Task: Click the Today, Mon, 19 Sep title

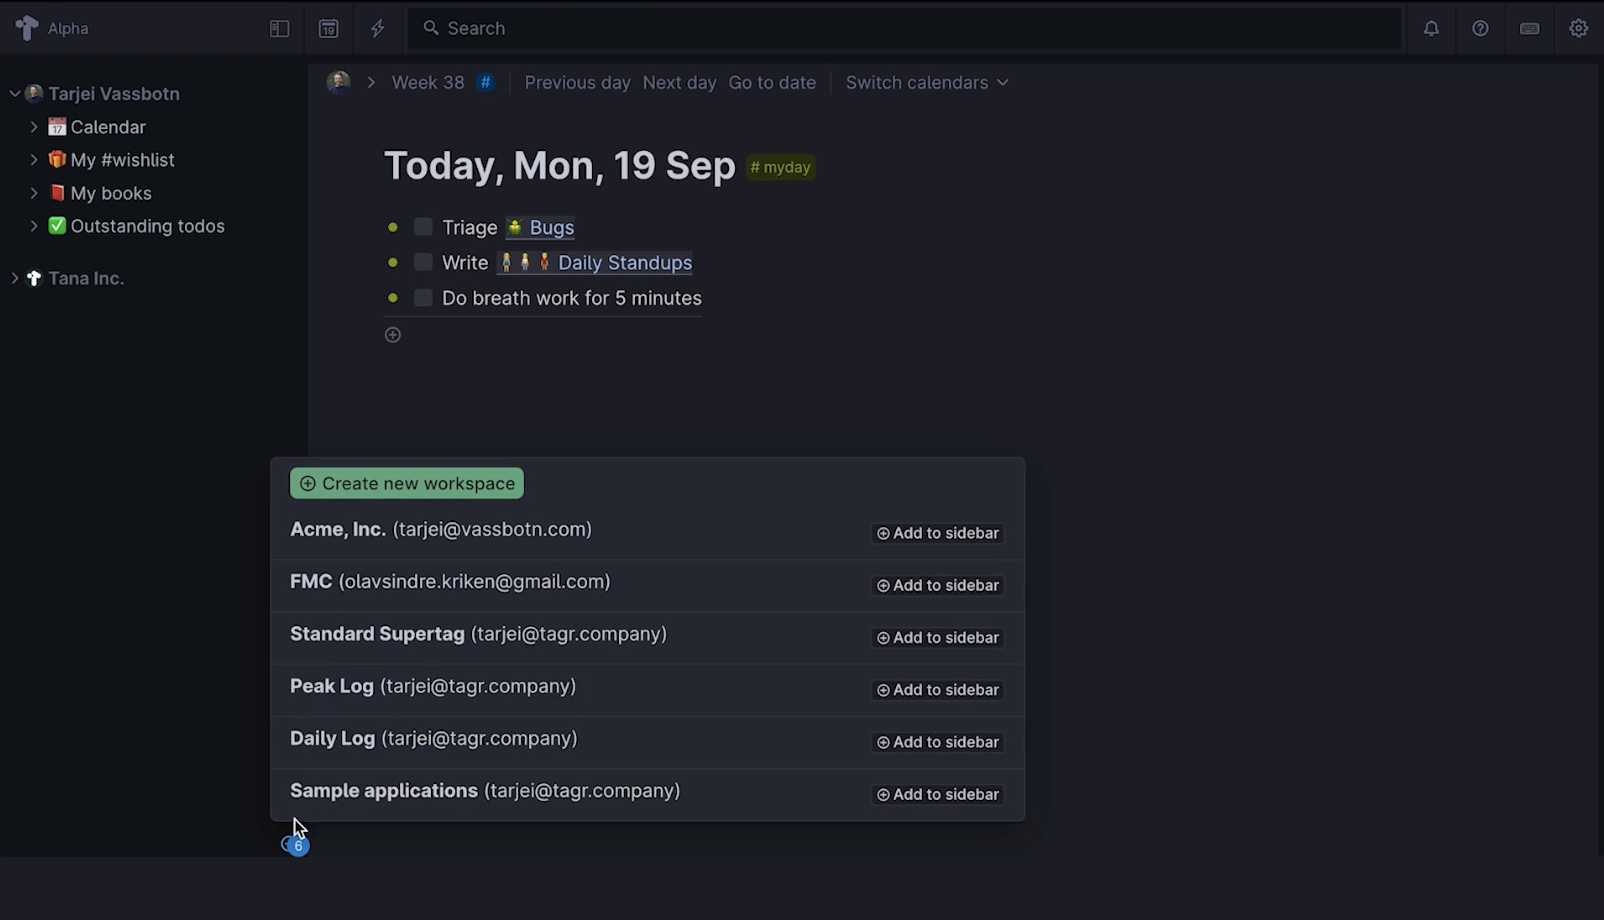Action: click(x=560, y=166)
